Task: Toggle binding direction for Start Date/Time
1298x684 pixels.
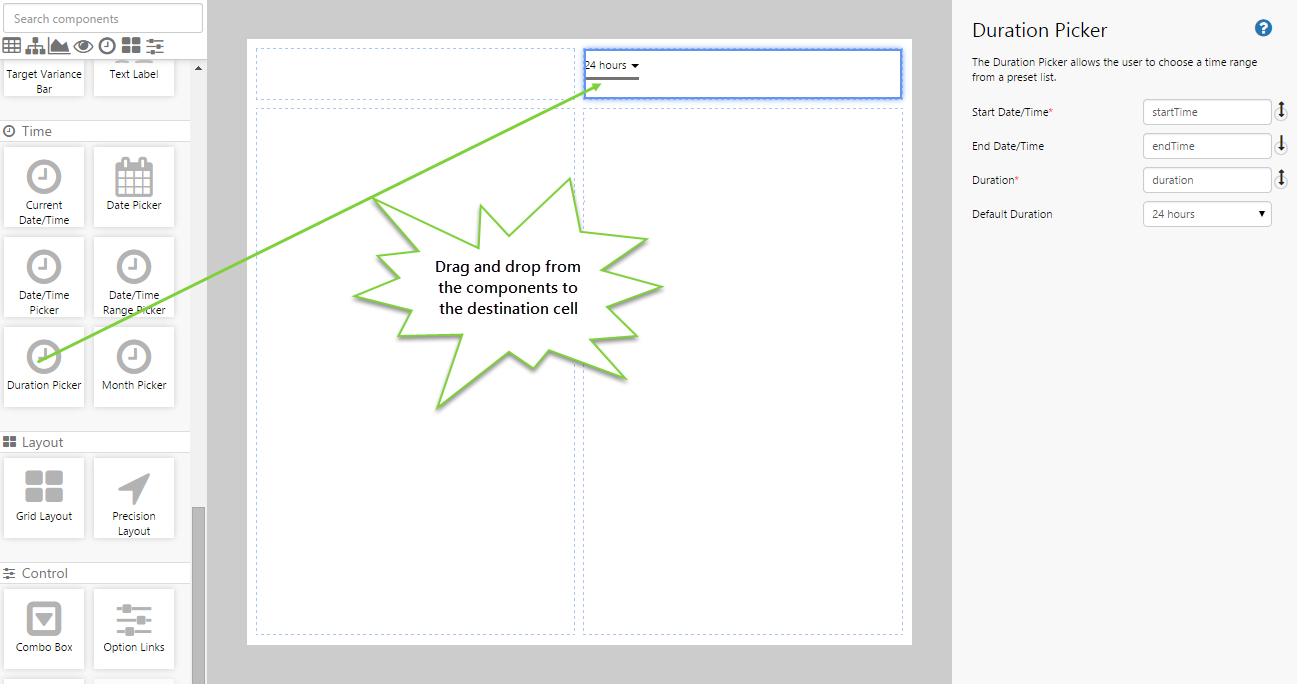Action: (x=1281, y=111)
